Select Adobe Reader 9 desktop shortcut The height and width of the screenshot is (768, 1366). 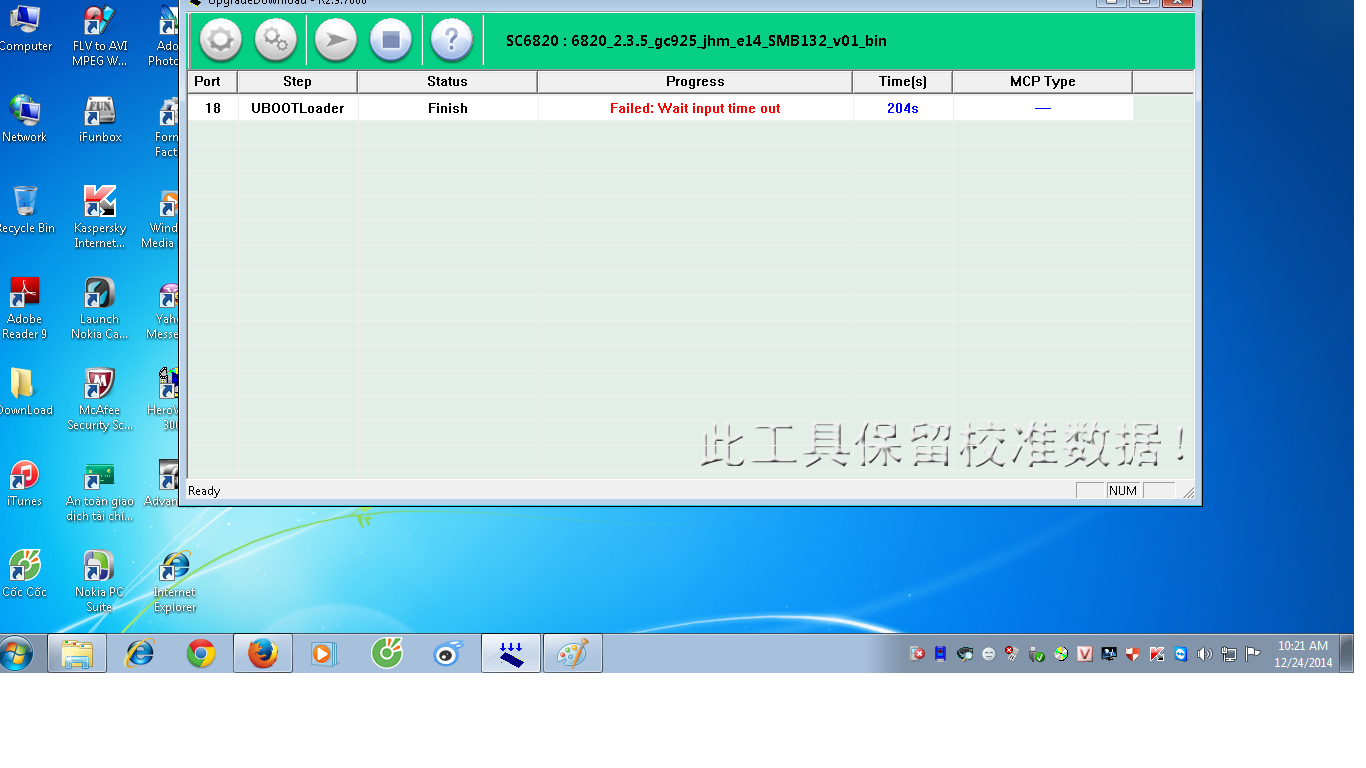(25, 308)
